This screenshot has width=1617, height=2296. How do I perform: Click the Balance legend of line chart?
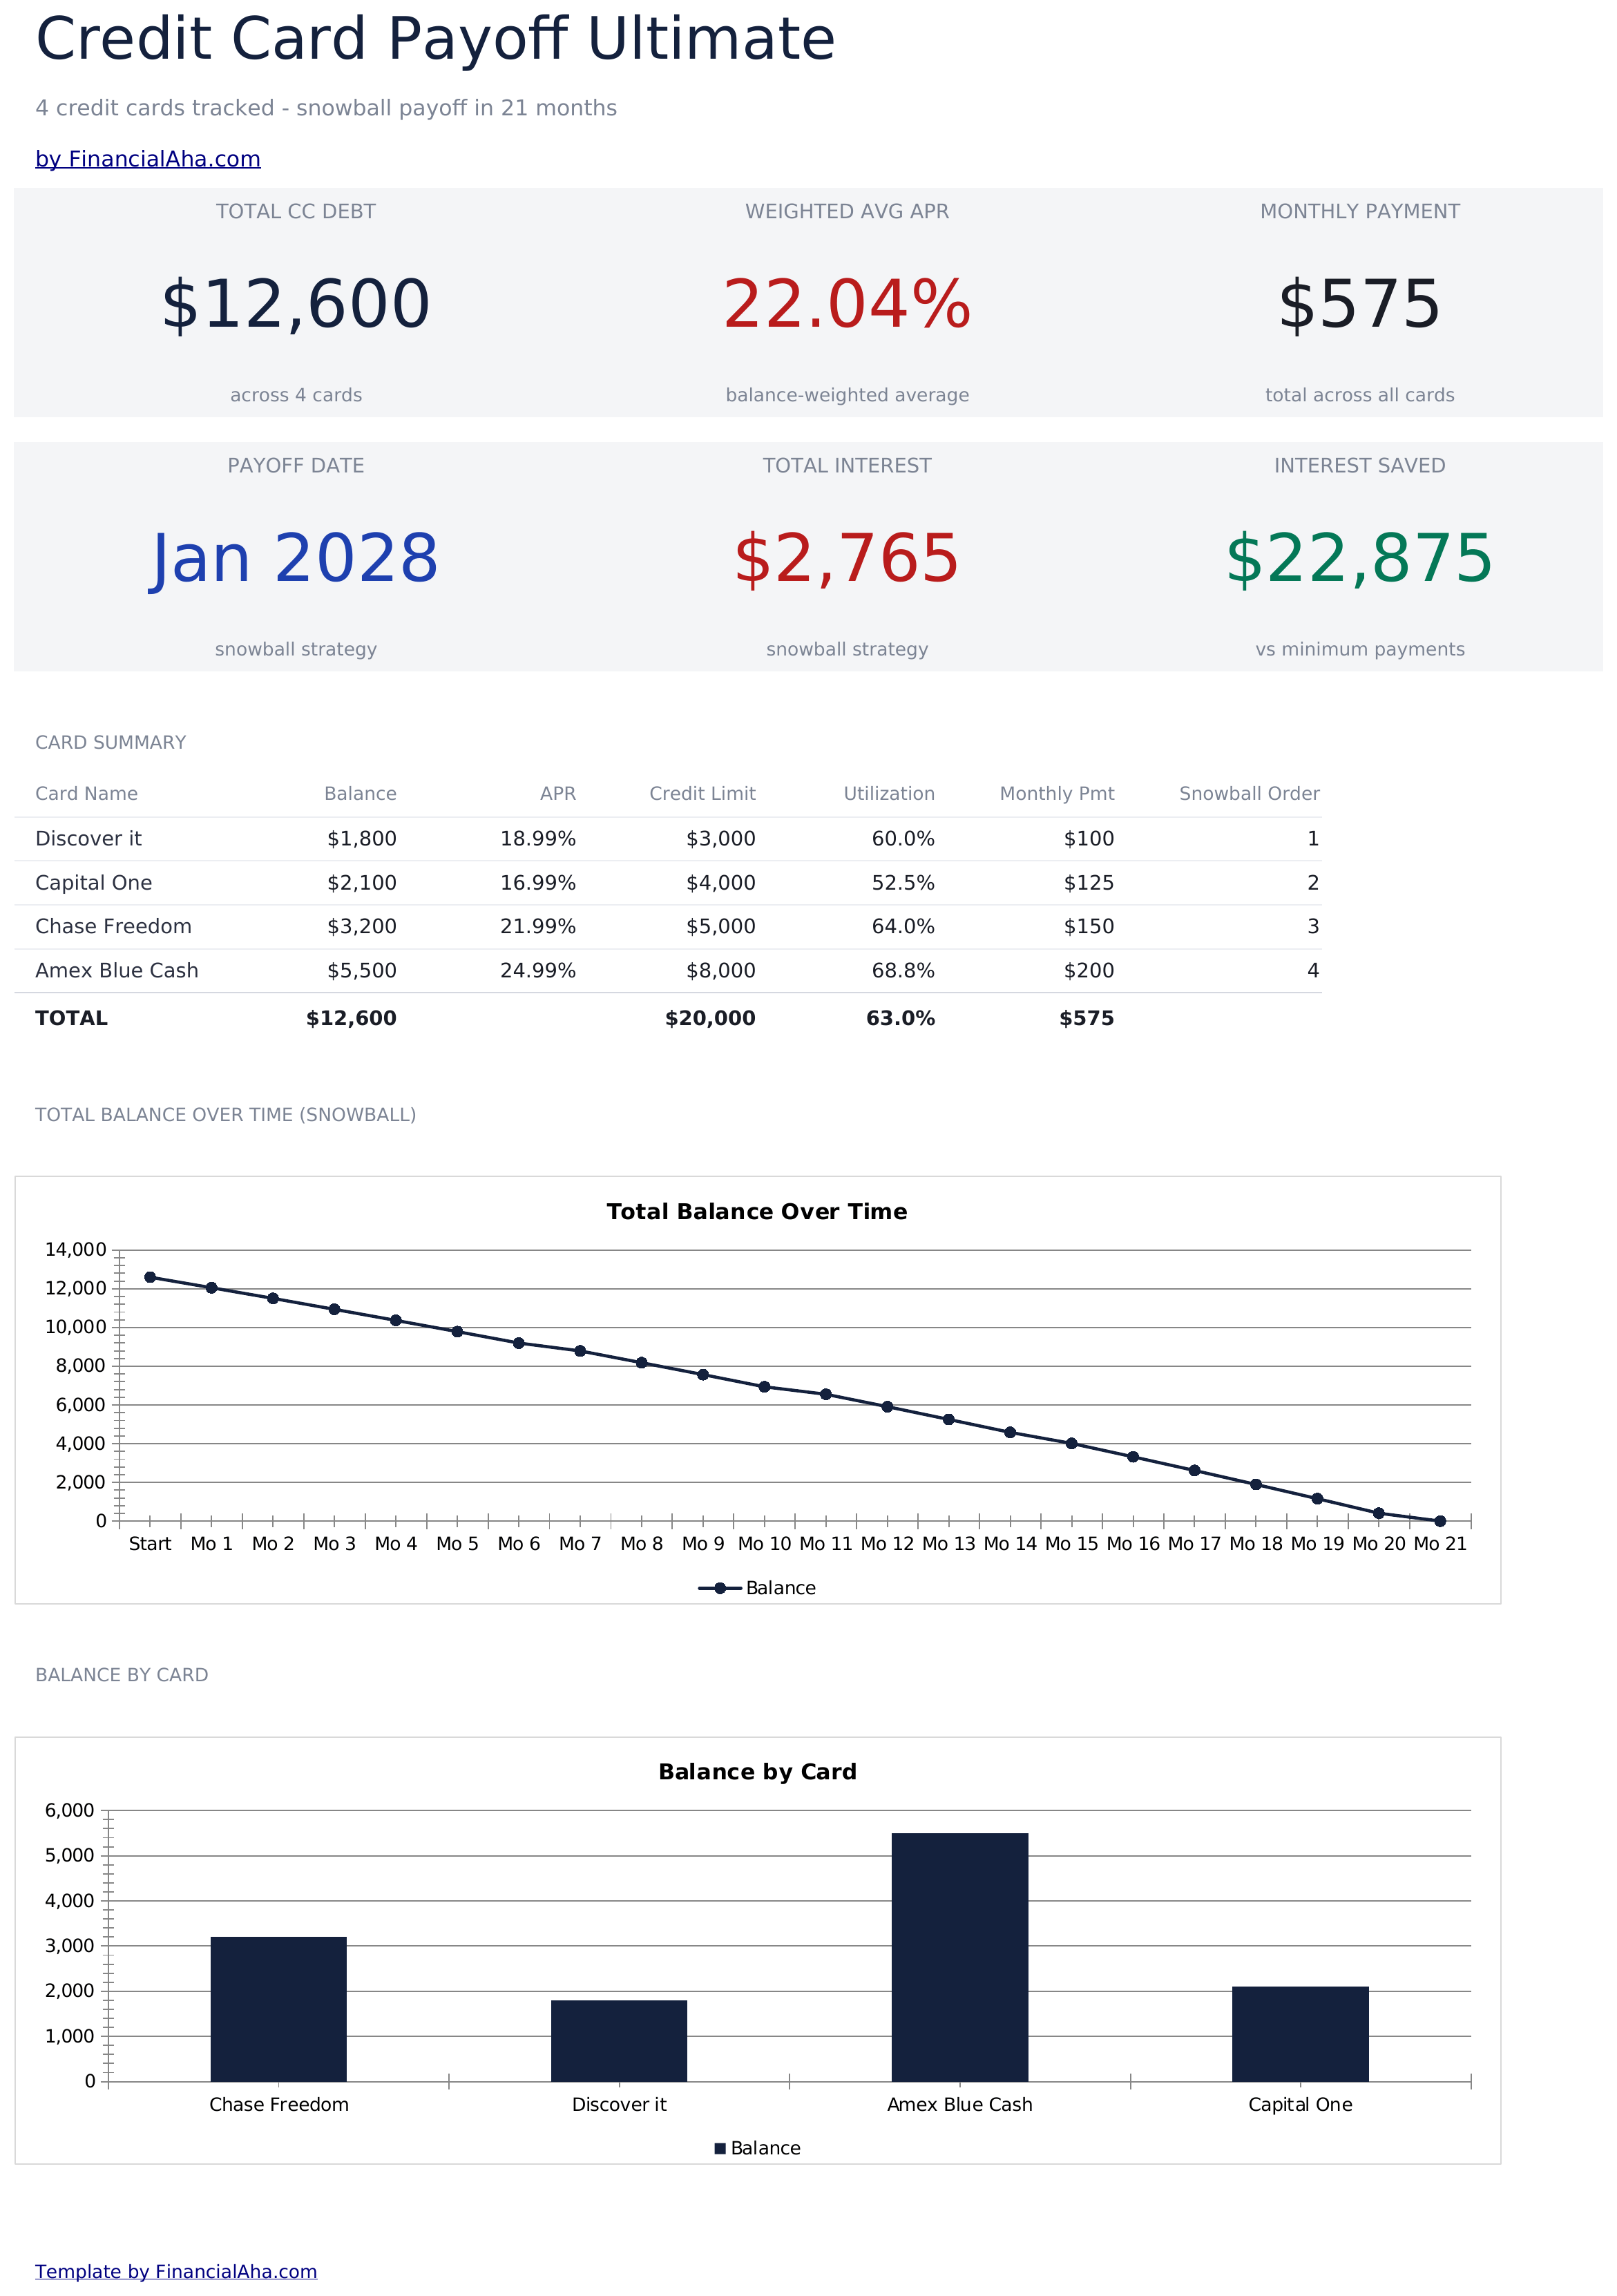pyautogui.click(x=757, y=1588)
